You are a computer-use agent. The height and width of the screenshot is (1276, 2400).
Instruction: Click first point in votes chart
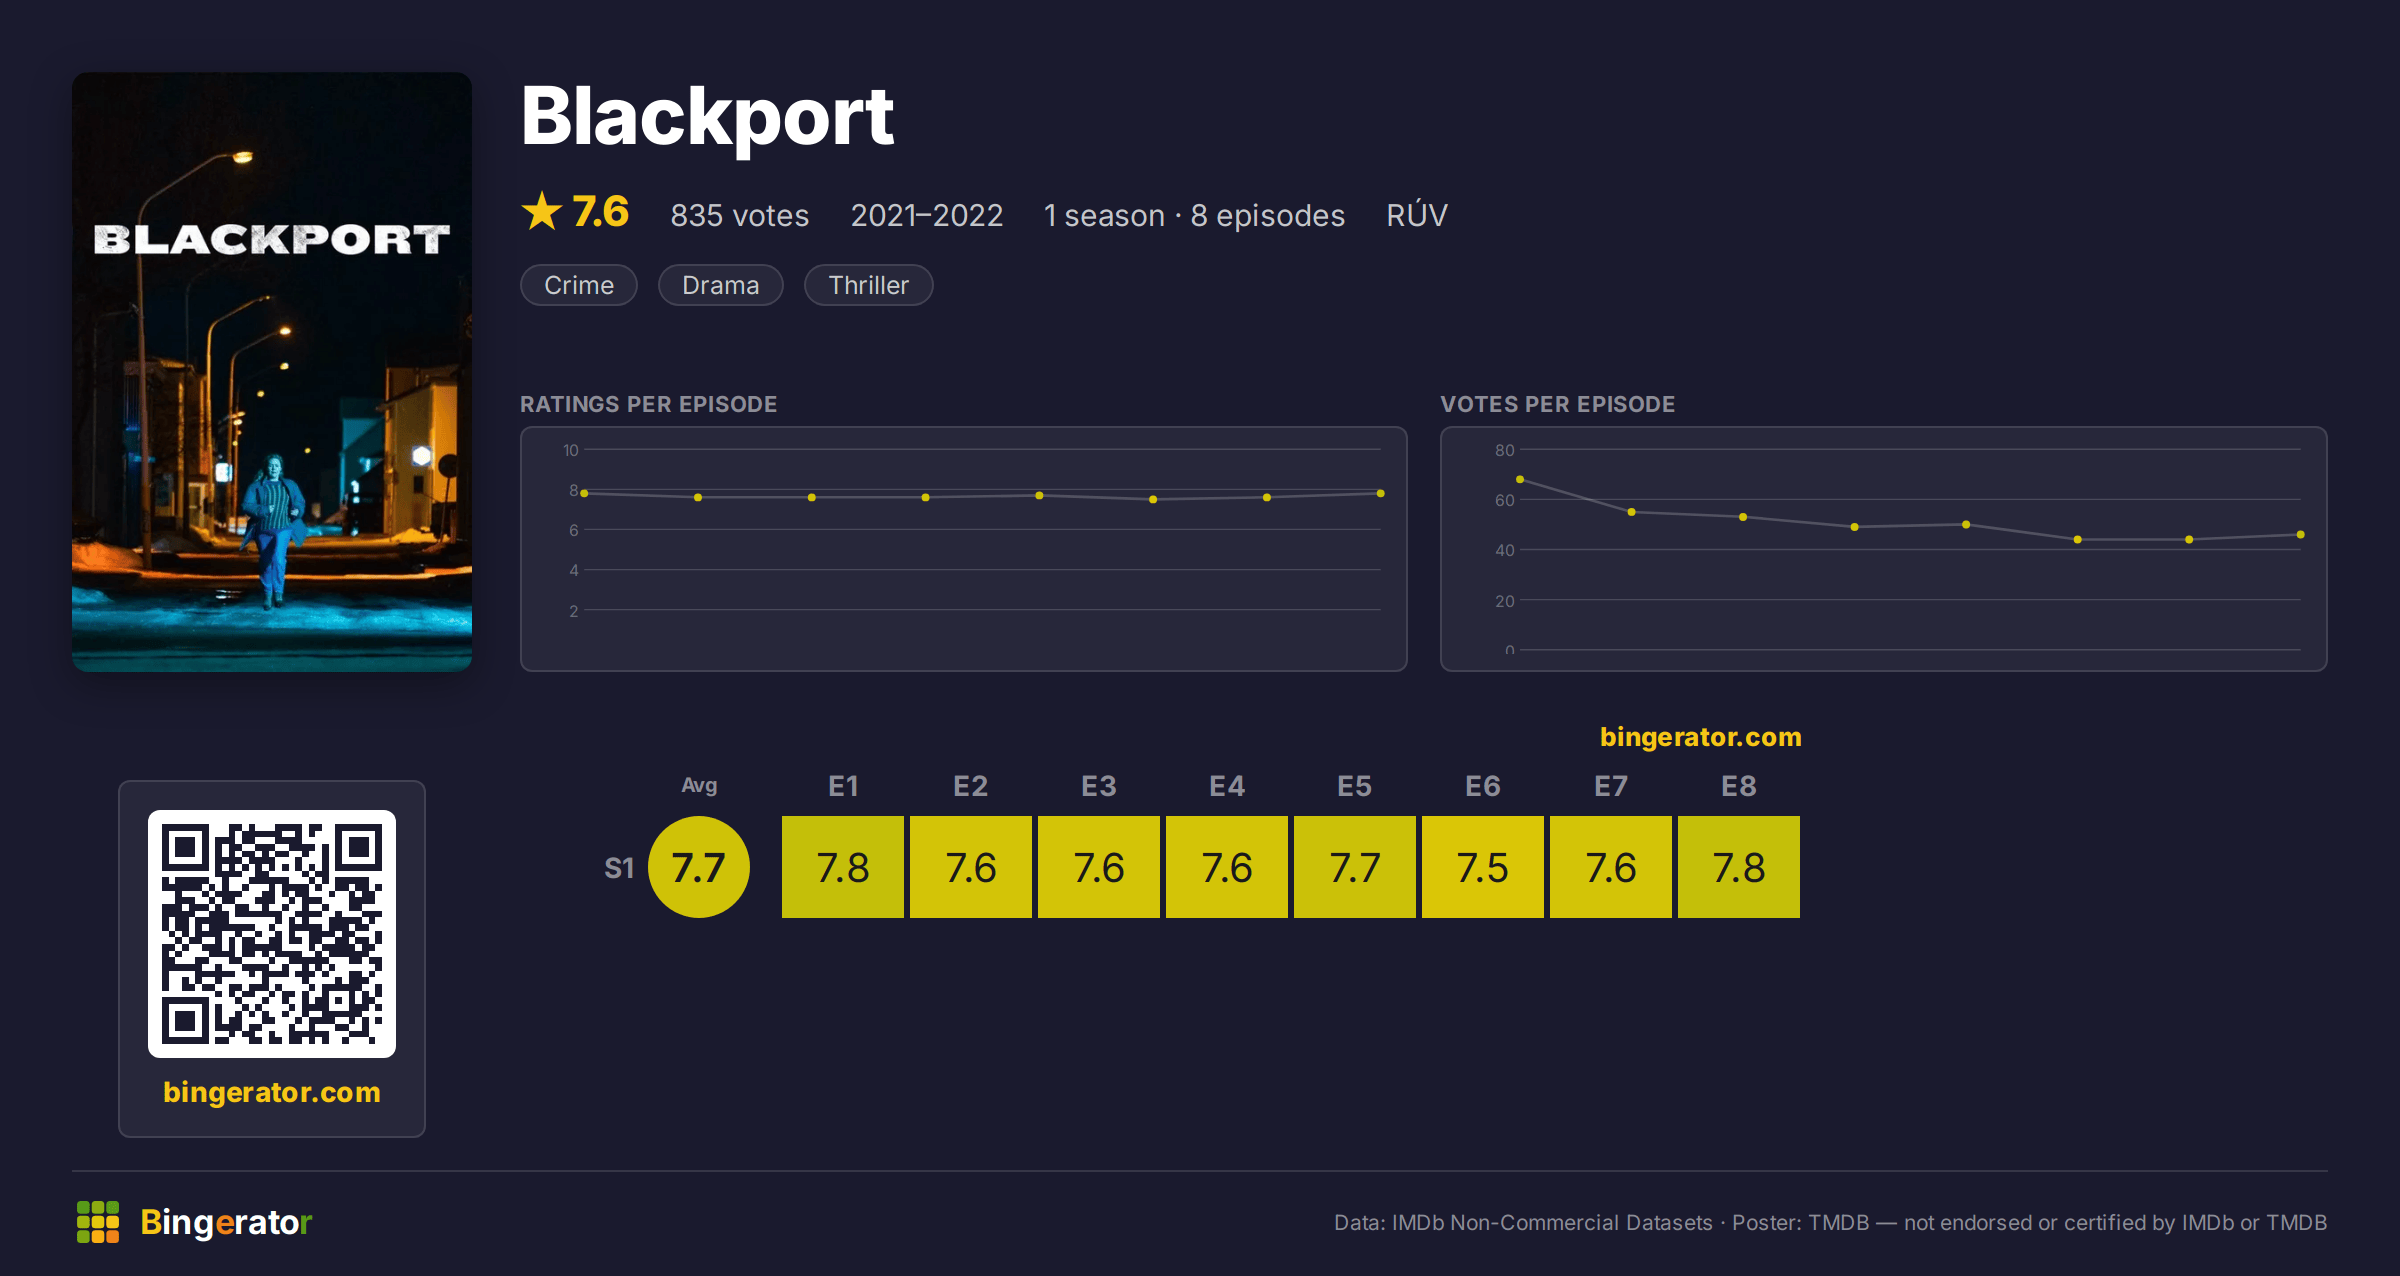pos(1520,479)
